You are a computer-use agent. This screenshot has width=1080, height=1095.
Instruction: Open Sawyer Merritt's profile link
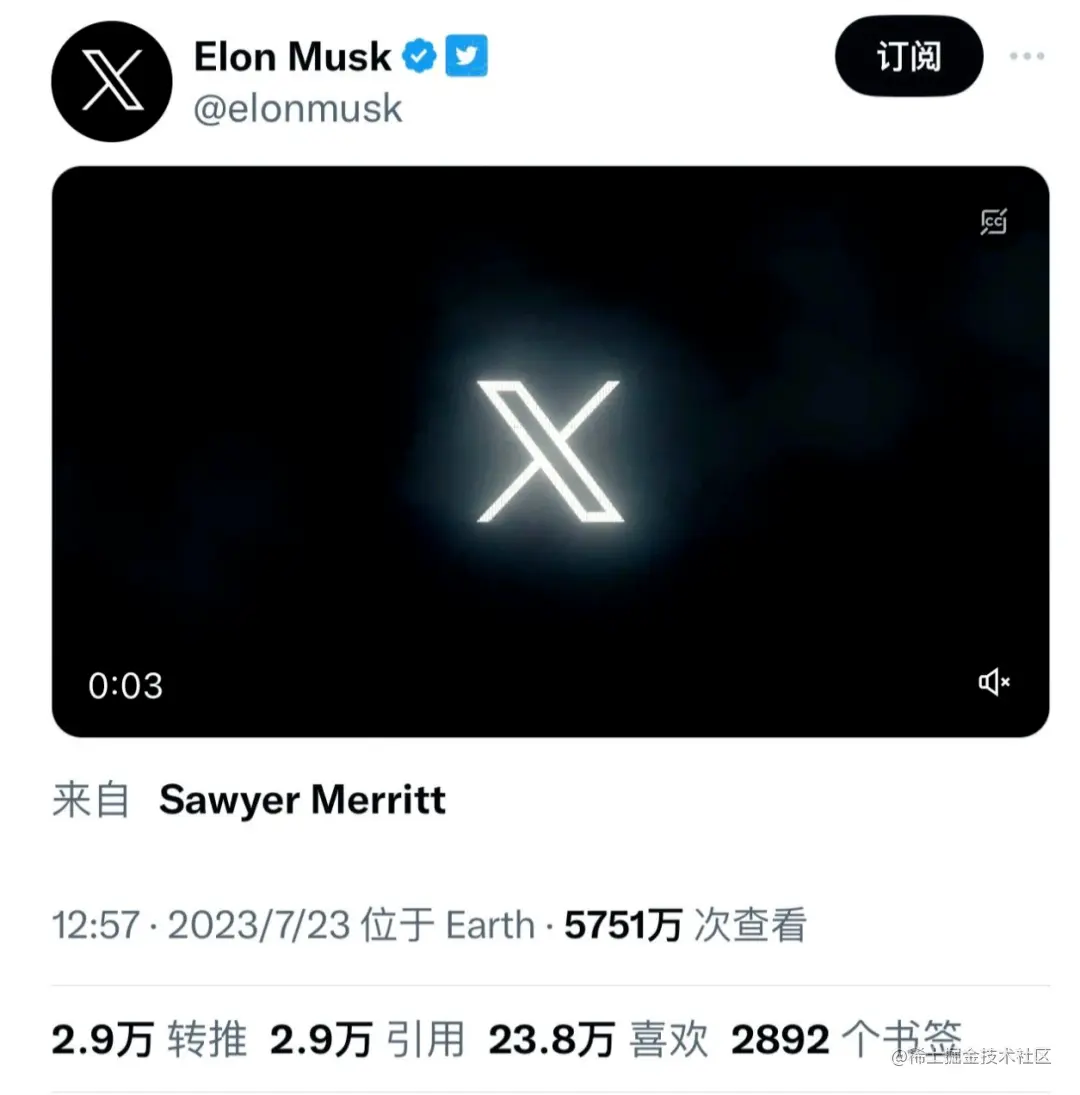[x=302, y=800]
